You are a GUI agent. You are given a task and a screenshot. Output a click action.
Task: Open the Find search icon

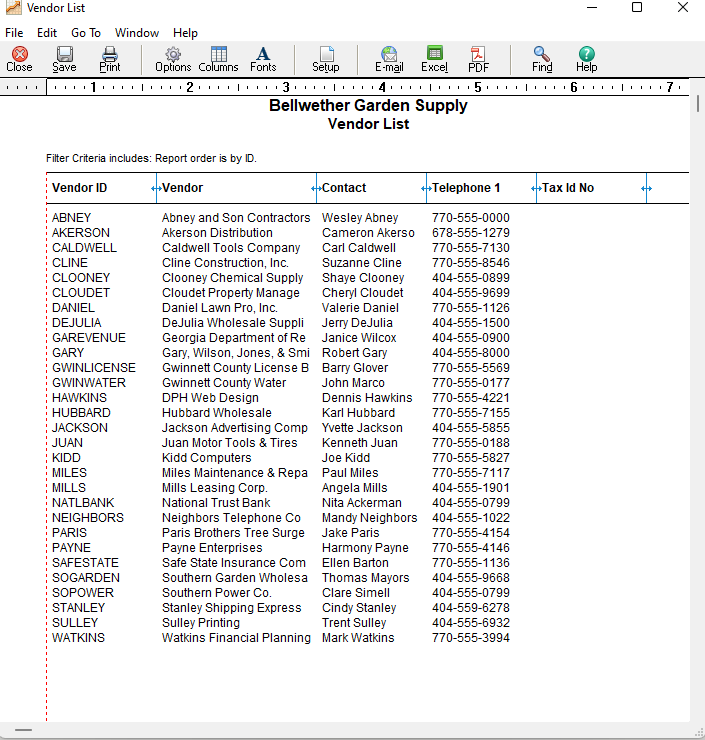coord(542,59)
